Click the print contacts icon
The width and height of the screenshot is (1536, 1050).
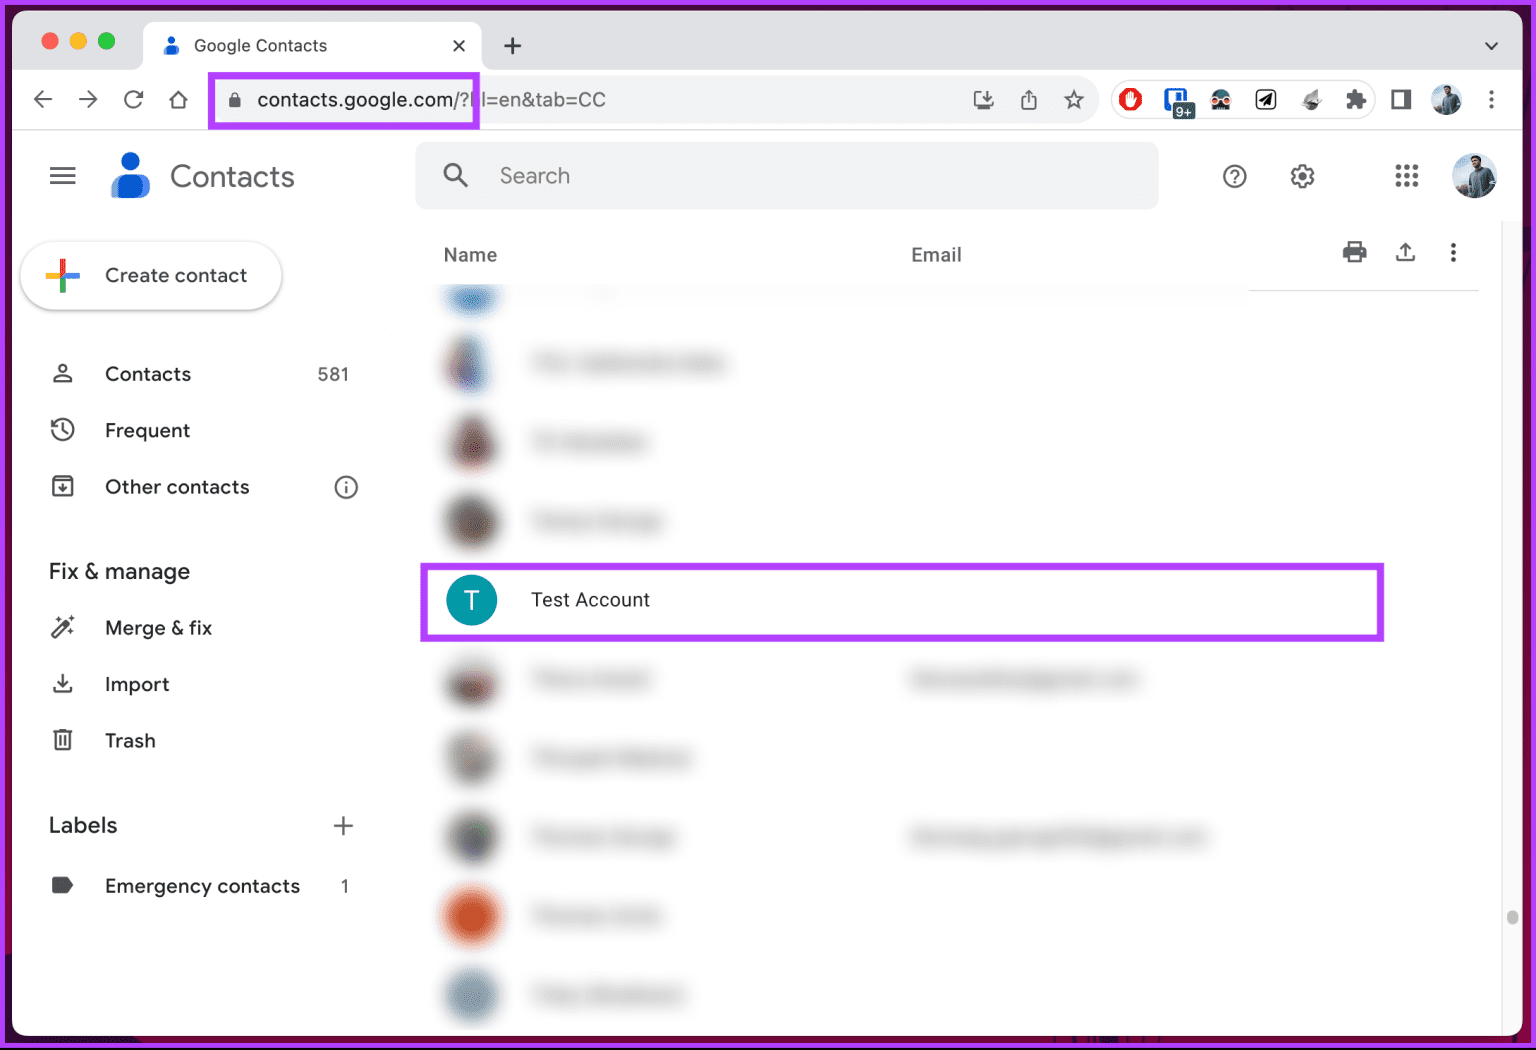[1354, 253]
